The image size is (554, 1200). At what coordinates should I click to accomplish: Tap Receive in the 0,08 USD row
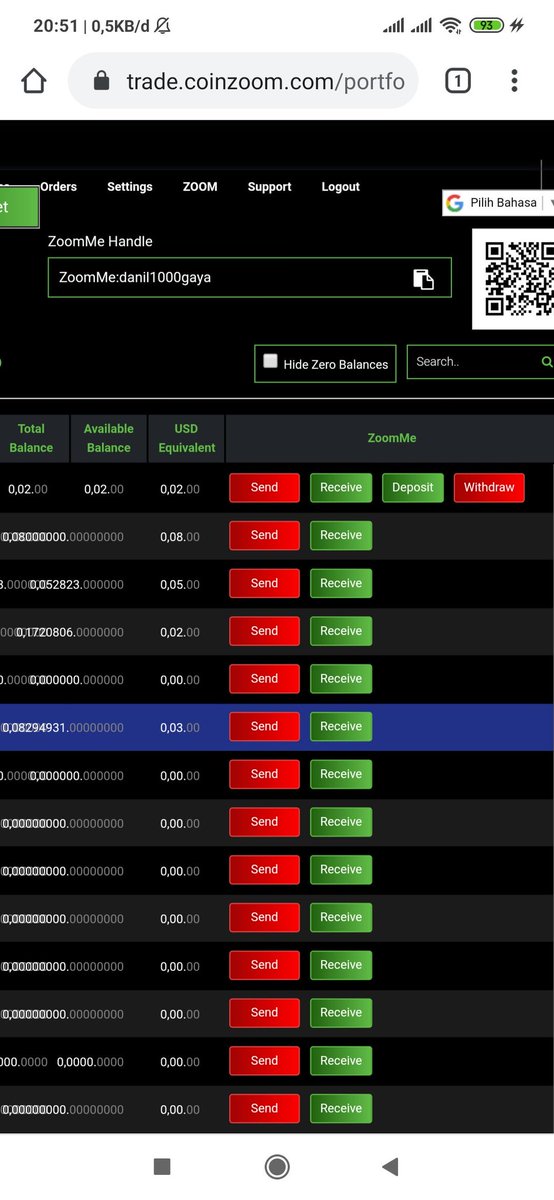[341, 536]
